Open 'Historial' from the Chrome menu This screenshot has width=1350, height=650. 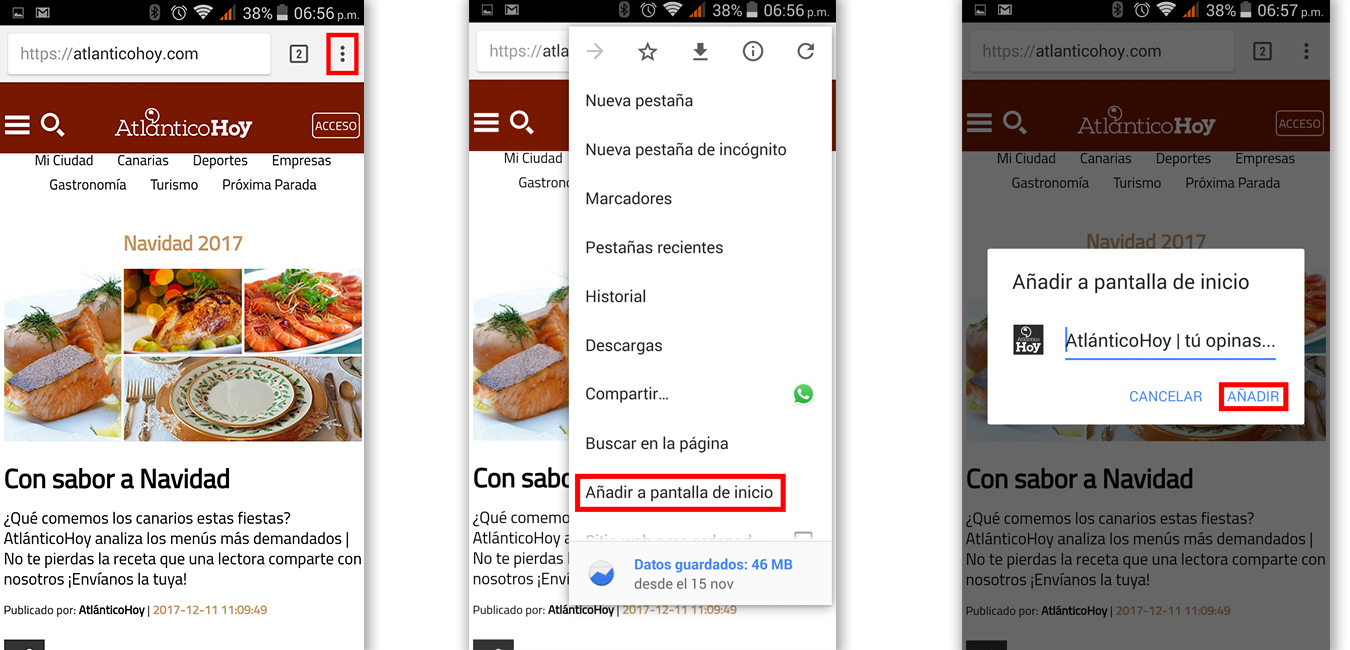(616, 297)
